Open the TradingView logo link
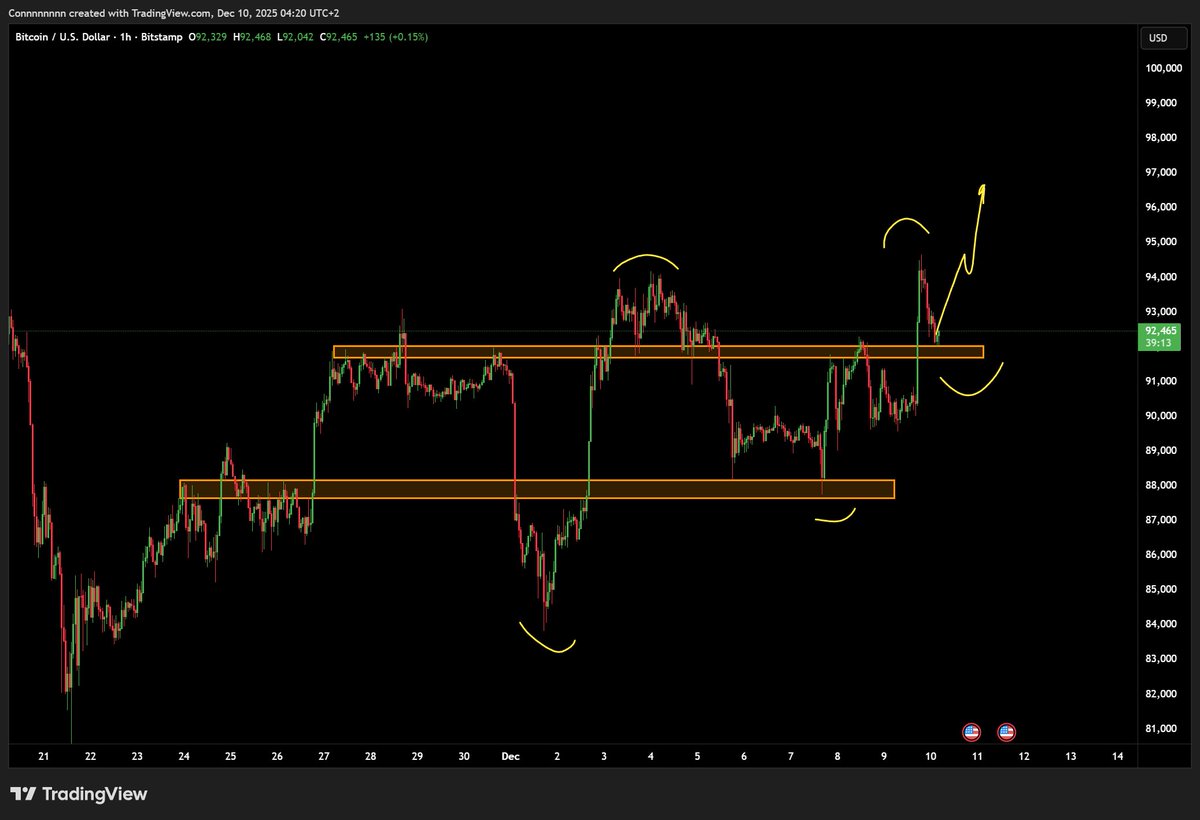The image size is (1200, 820). (x=79, y=794)
